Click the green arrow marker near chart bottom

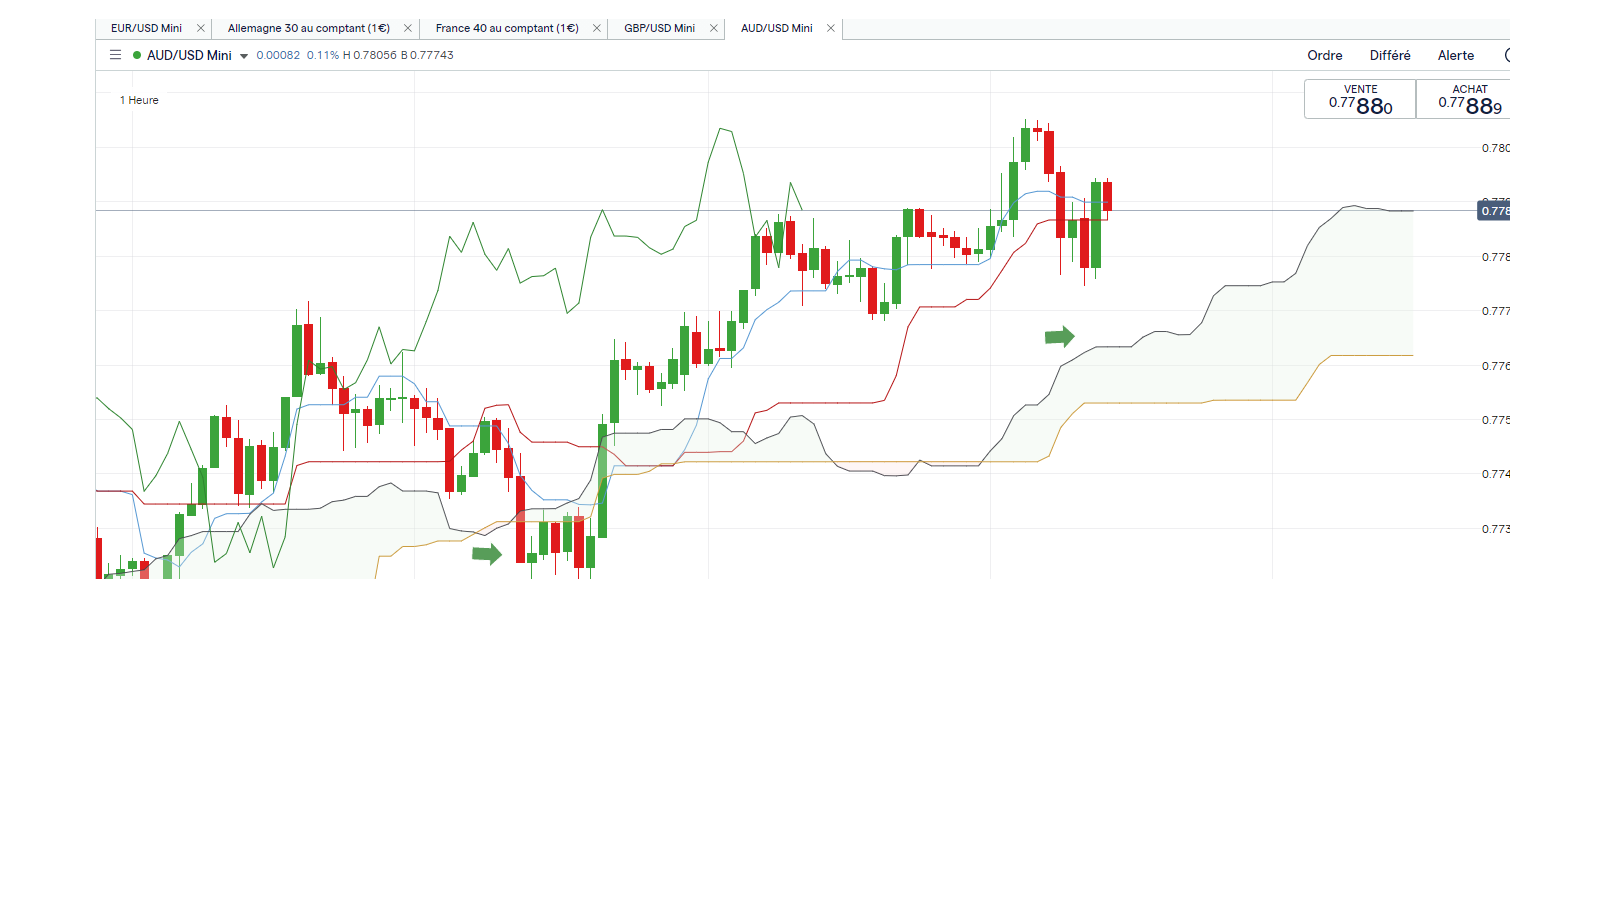487,554
